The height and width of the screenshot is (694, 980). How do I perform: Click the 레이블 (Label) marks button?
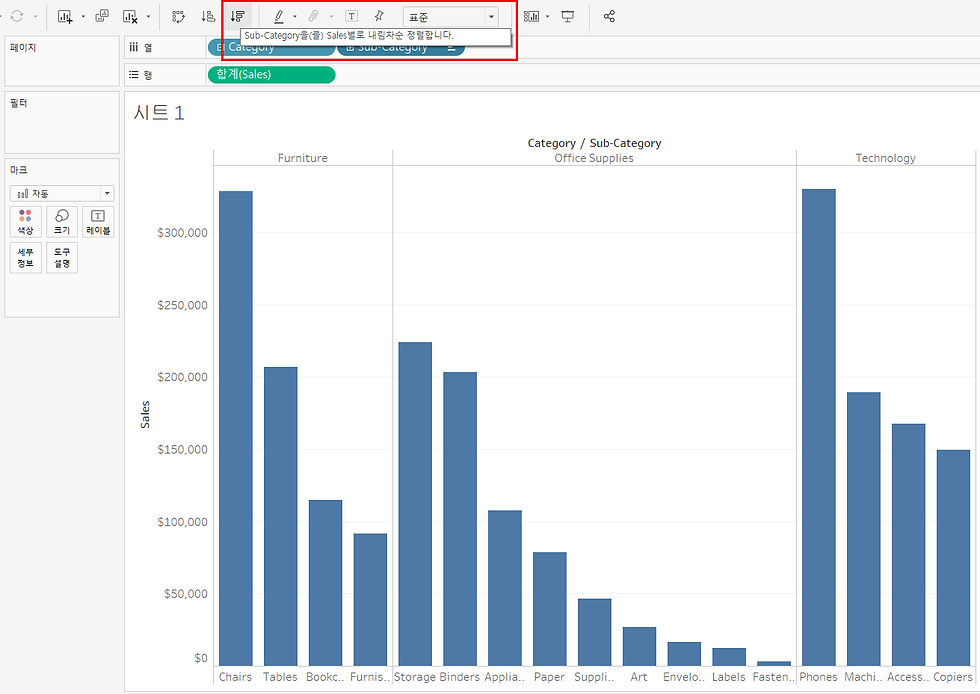click(98, 222)
